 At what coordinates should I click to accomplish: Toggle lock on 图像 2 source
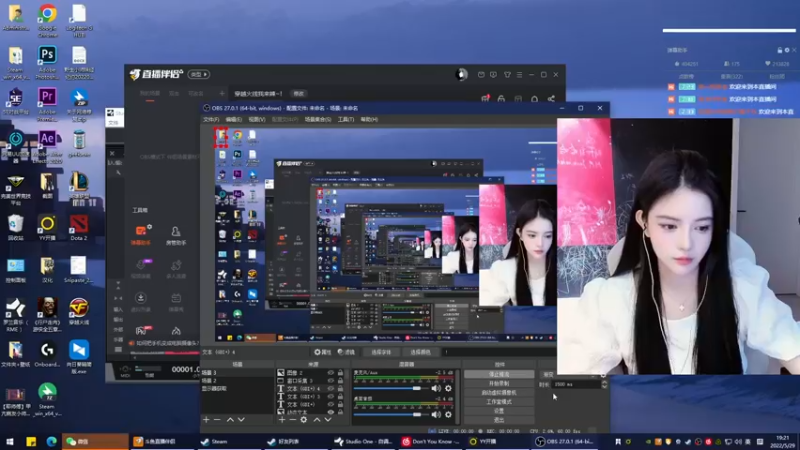coord(340,372)
